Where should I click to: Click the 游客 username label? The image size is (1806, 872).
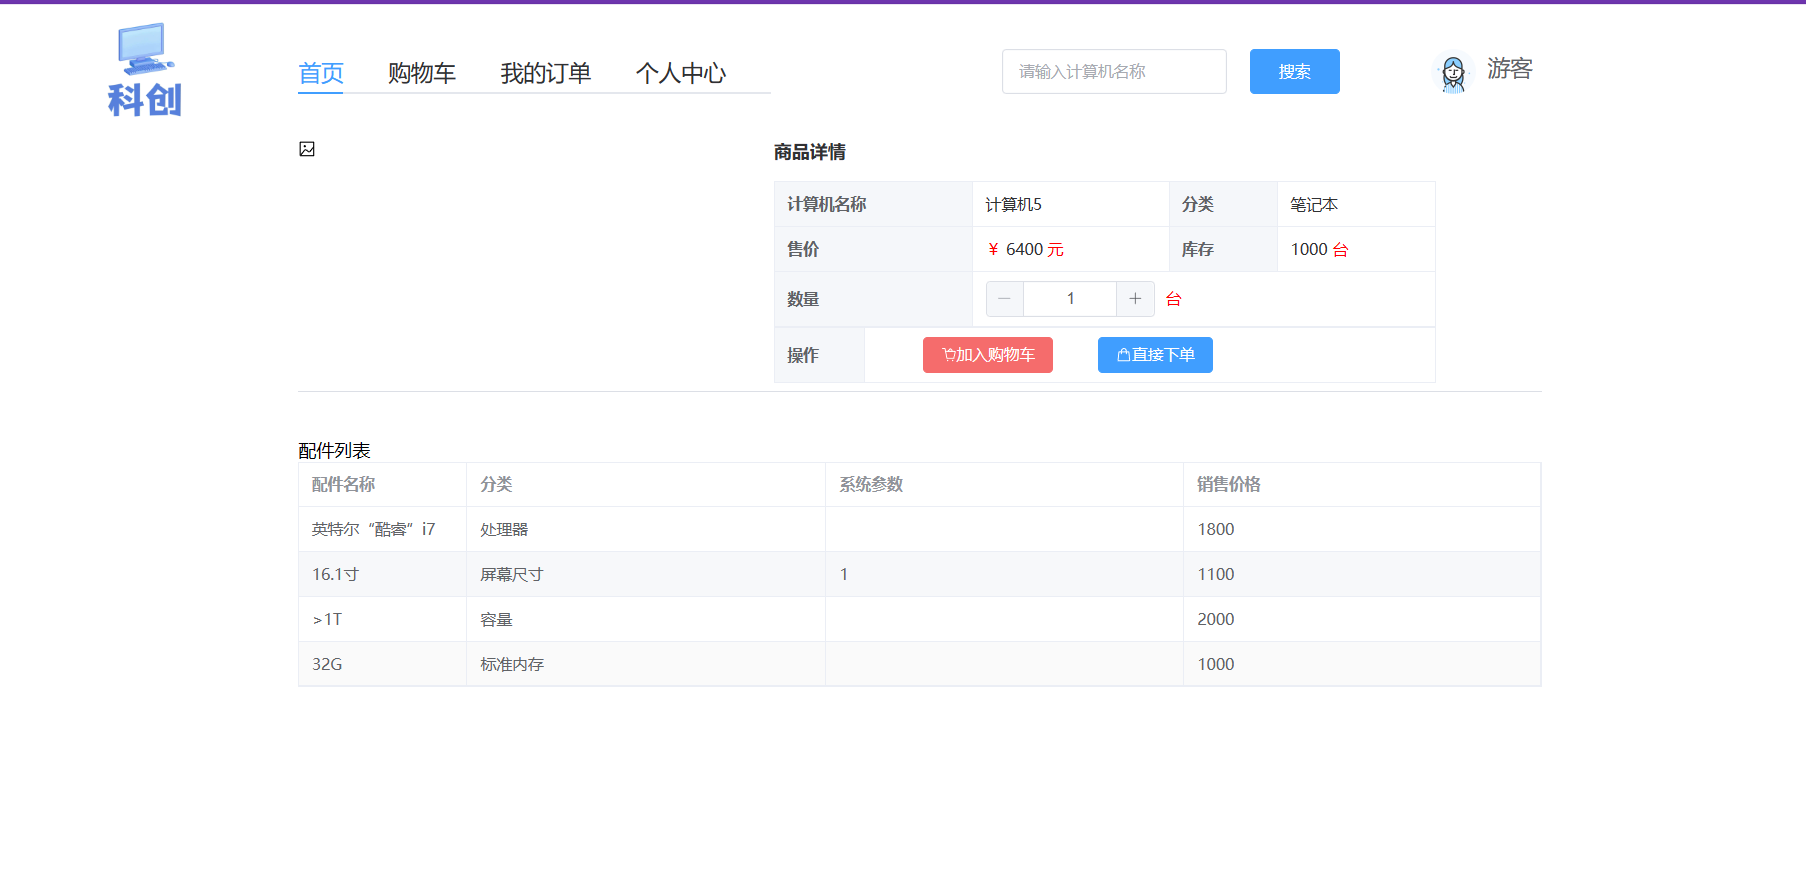click(1510, 69)
